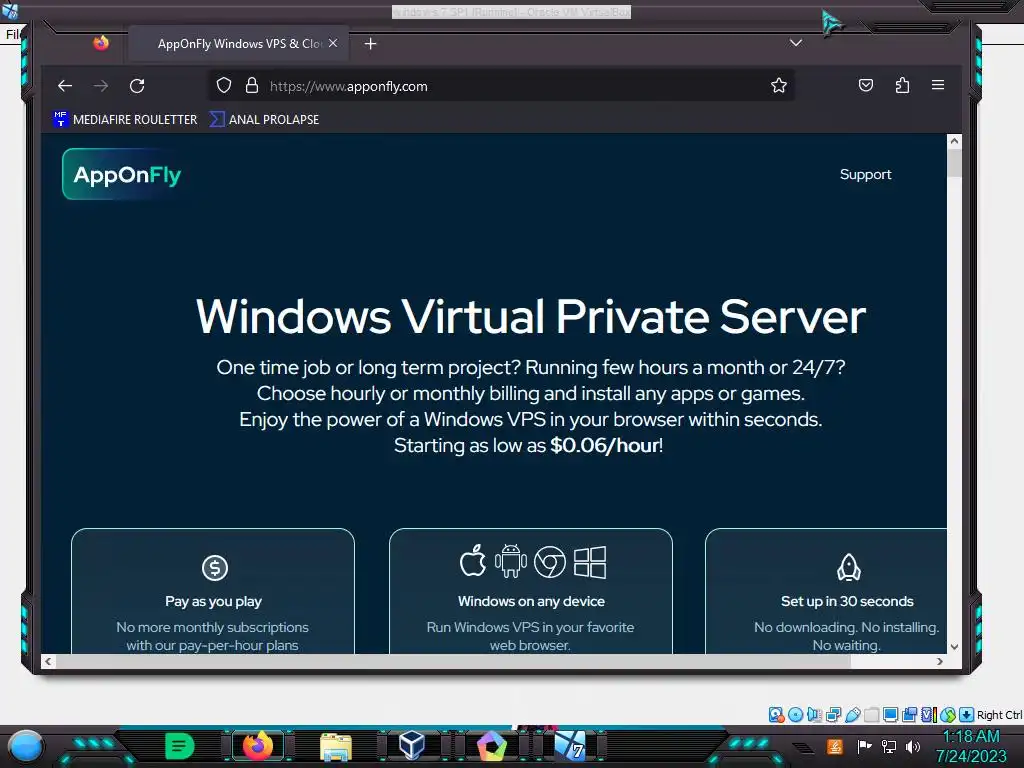Open the extensions puzzle-piece icon
The width and height of the screenshot is (1024, 768).
pos(902,86)
